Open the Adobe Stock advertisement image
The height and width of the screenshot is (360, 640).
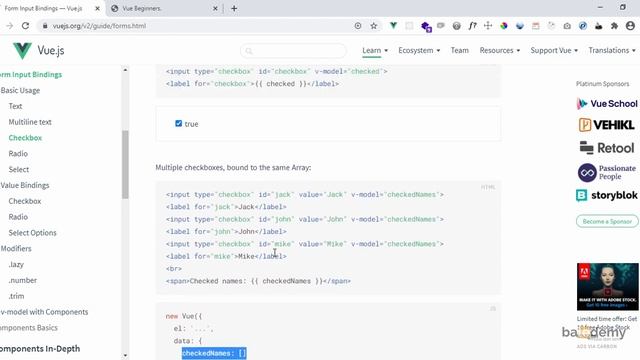[x=607, y=287]
